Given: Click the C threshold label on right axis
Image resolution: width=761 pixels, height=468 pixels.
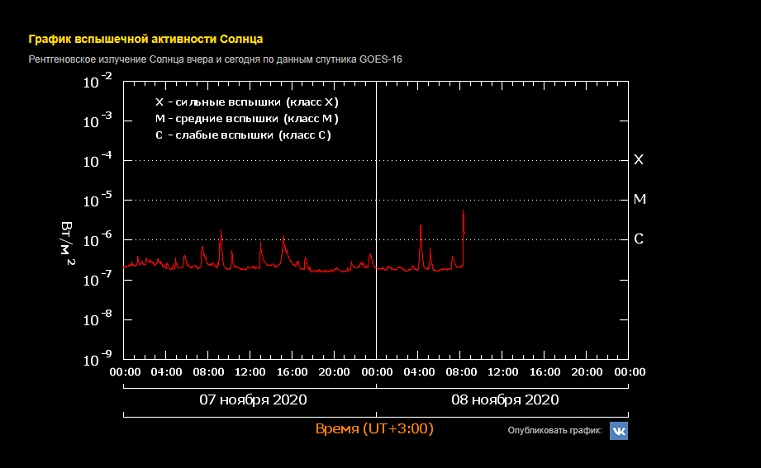Looking at the screenshot, I should [x=639, y=239].
